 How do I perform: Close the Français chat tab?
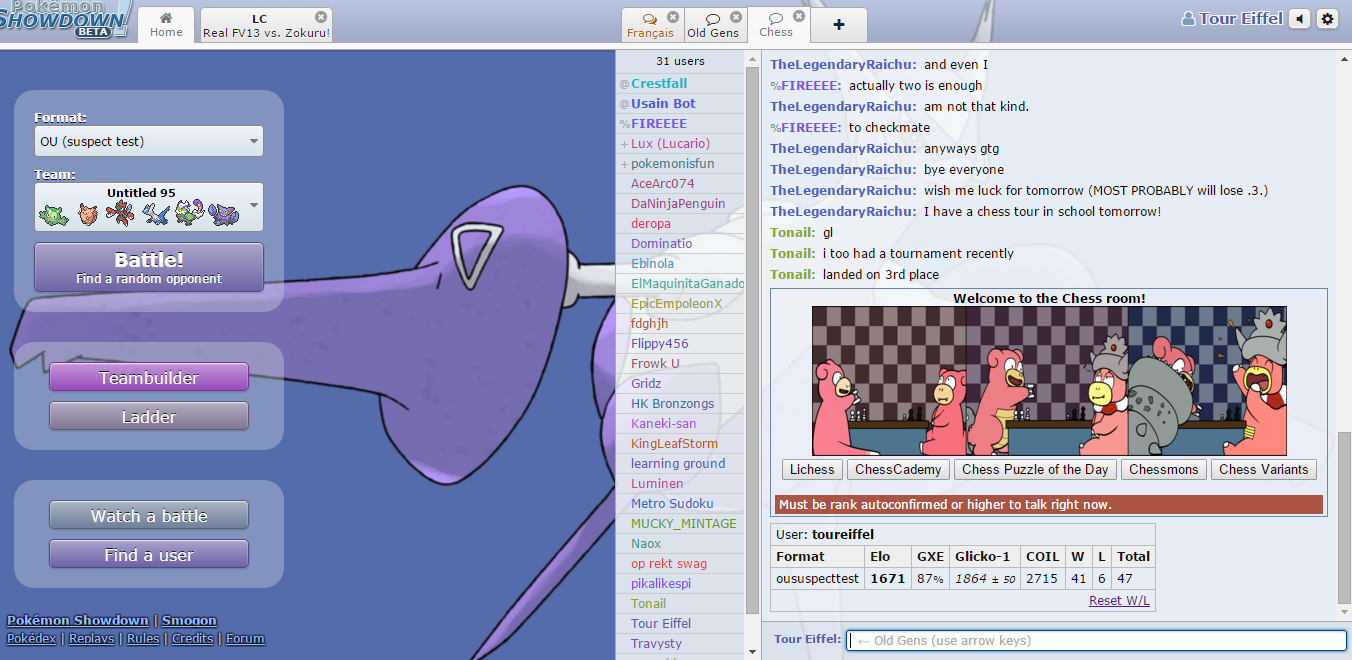[673, 17]
